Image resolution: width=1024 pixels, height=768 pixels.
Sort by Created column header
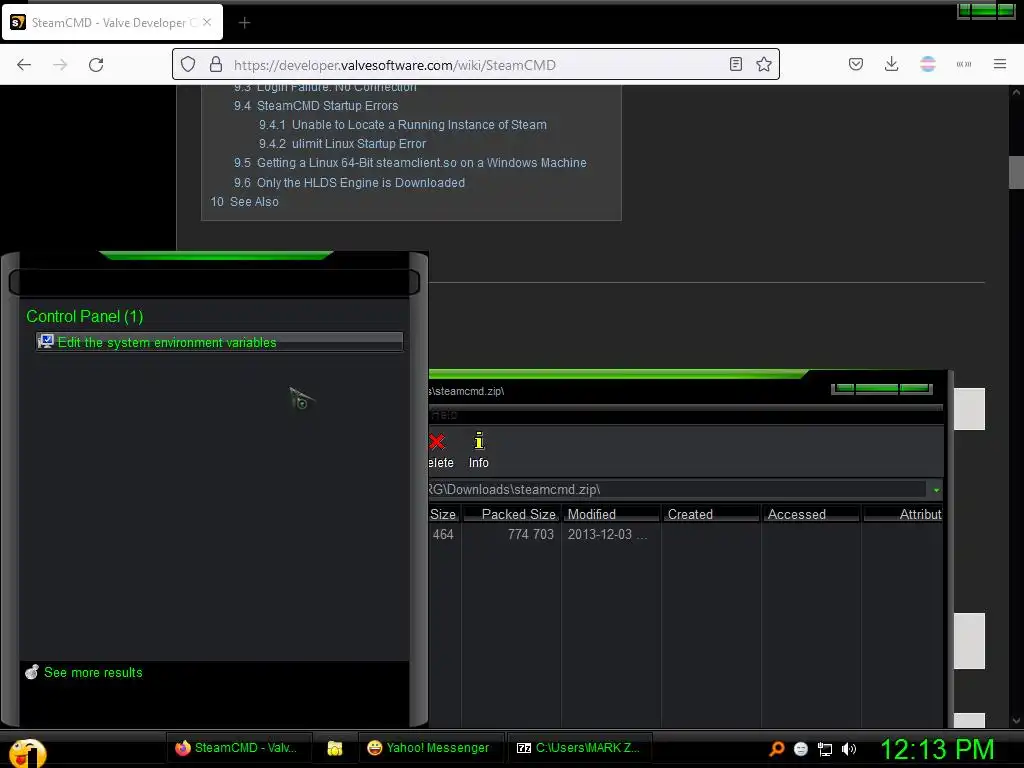click(x=711, y=515)
